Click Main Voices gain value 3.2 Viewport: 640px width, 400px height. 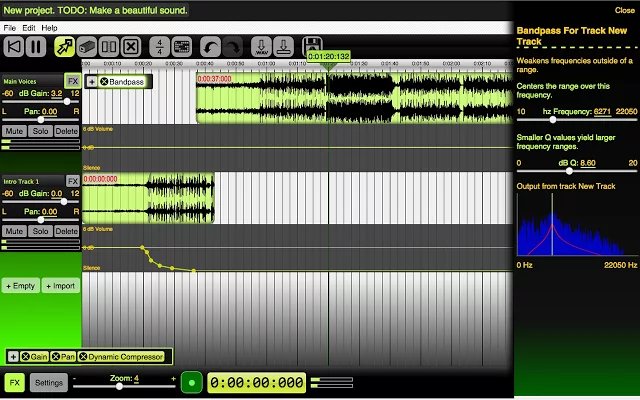point(57,93)
